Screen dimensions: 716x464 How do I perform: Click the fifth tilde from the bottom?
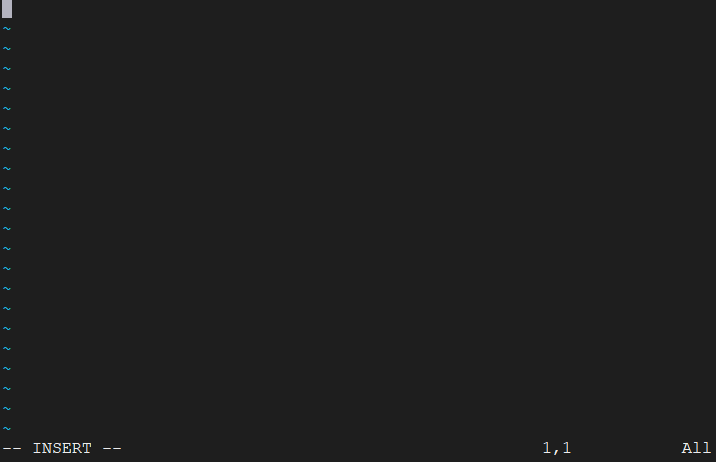tap(7, 349)
